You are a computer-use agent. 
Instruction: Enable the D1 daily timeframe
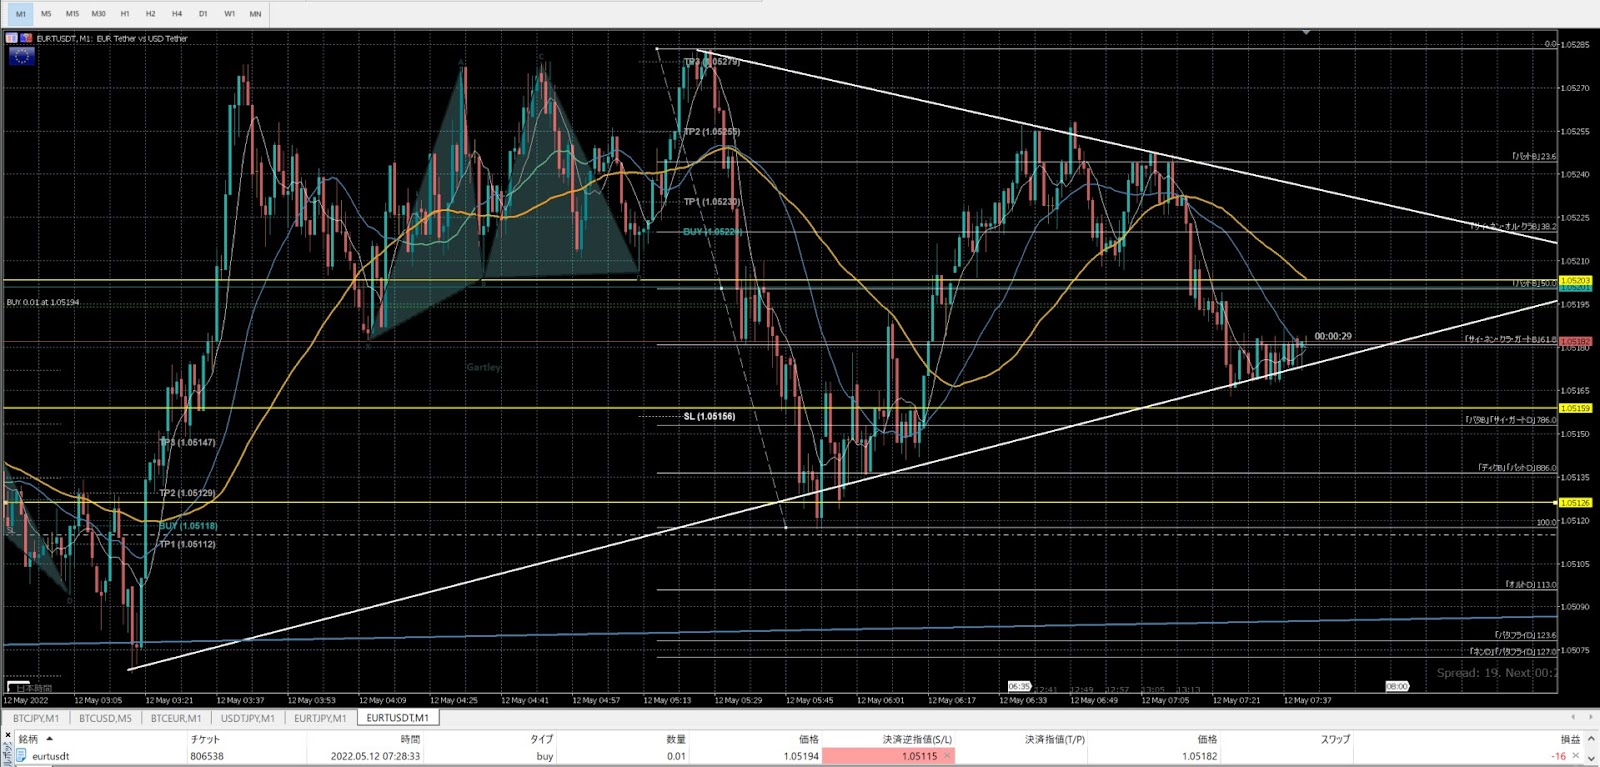(x=203, y=14)
